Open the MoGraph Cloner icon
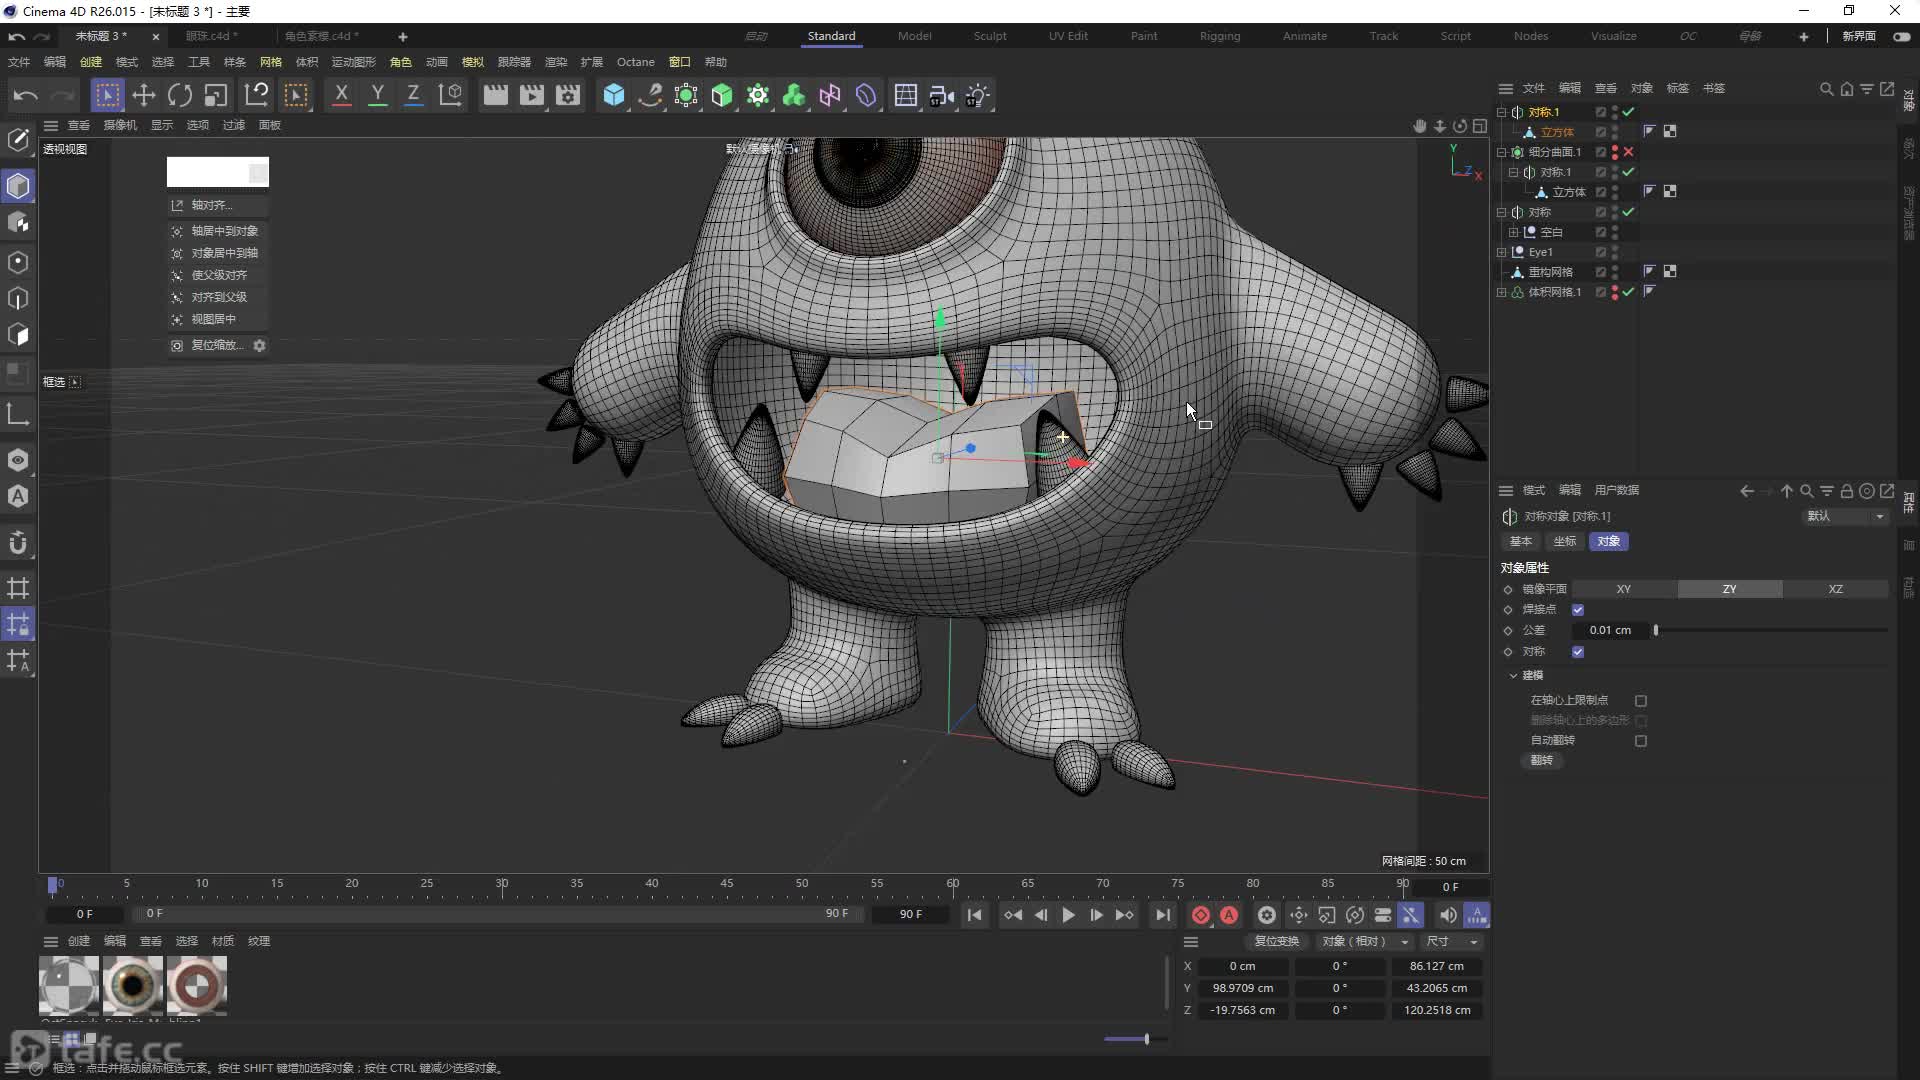Image resolution: width=1920 pixels, height=1080 pixels. pyautogui.click(x=758, y=95)
